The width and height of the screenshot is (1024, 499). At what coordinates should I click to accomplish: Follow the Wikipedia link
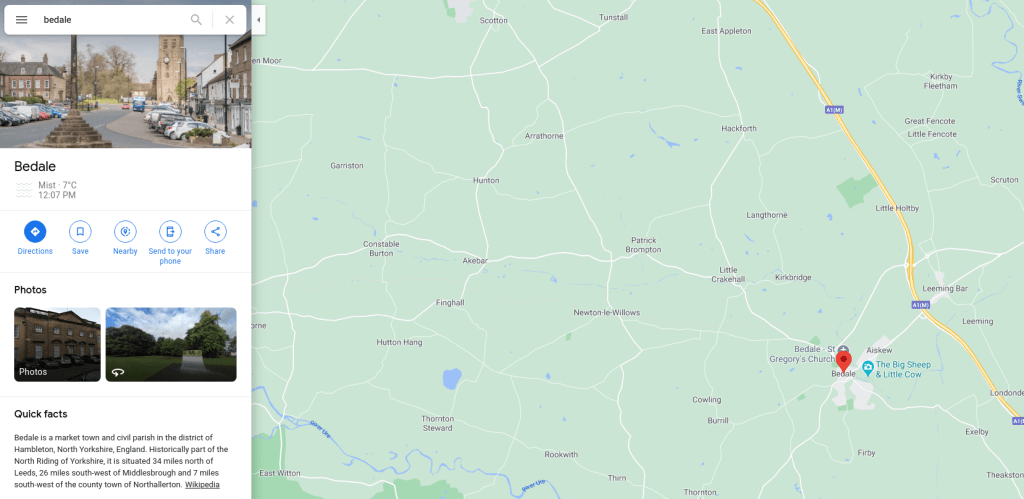click(x=202, y=485)
